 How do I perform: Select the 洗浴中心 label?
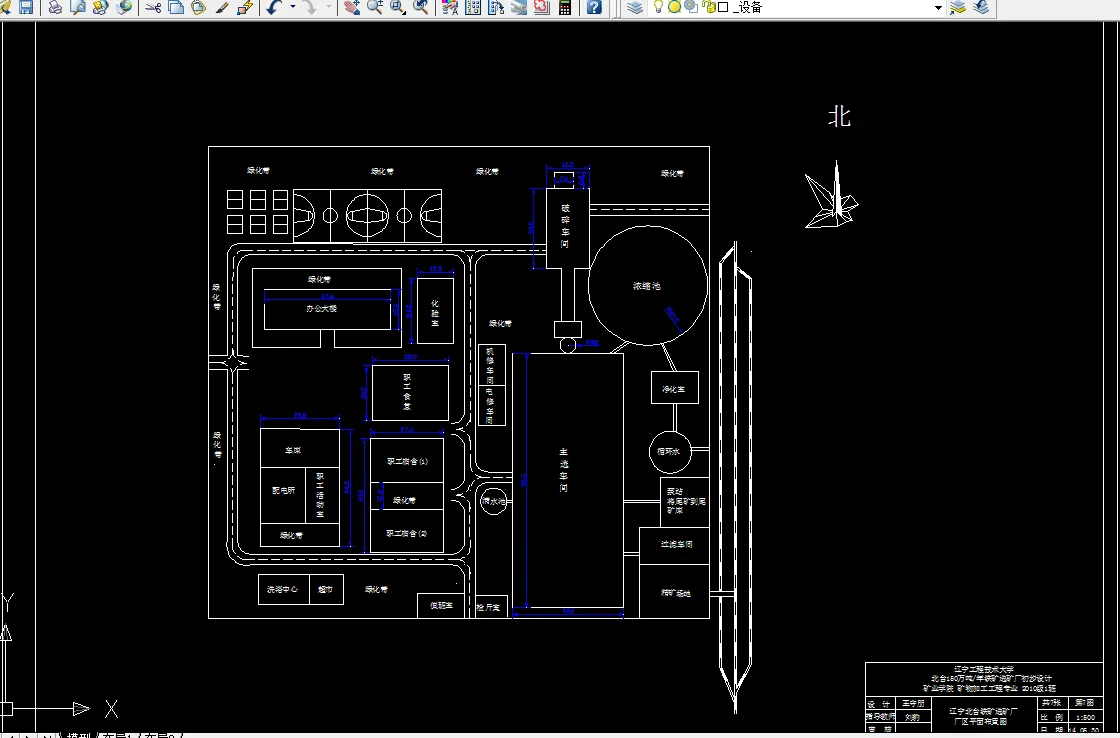click(x=282, y=589)
